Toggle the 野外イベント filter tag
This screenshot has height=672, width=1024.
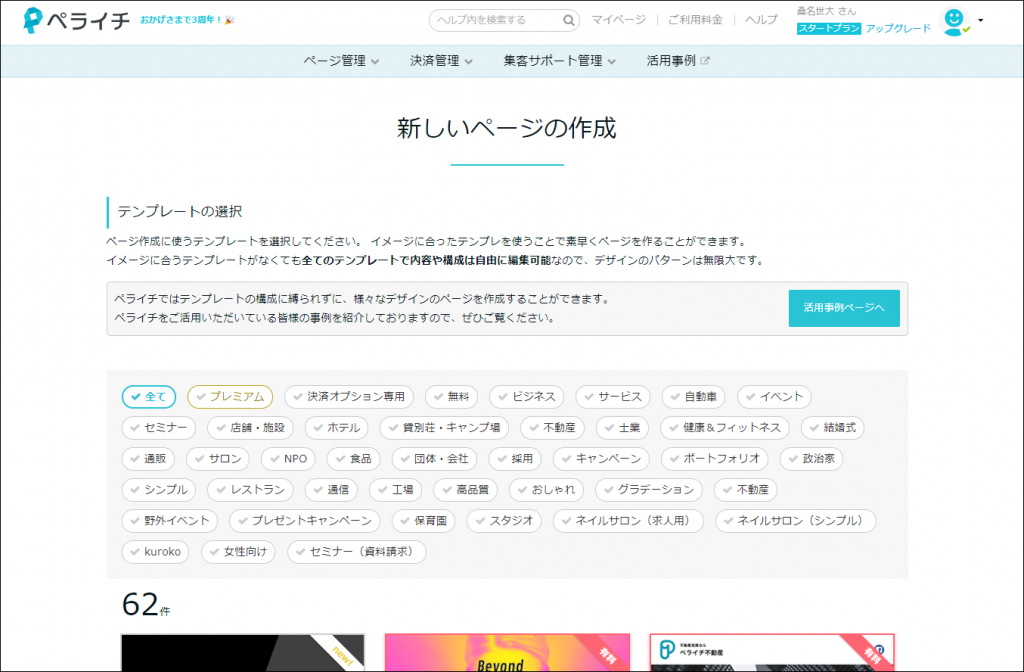(x=170, y=520)
